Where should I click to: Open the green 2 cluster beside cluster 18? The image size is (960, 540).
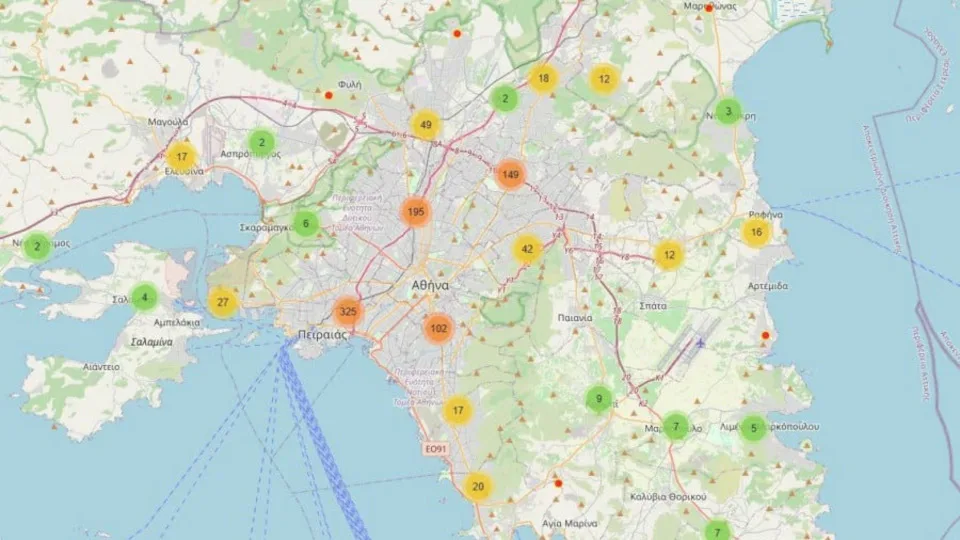[x=504, y=99]
